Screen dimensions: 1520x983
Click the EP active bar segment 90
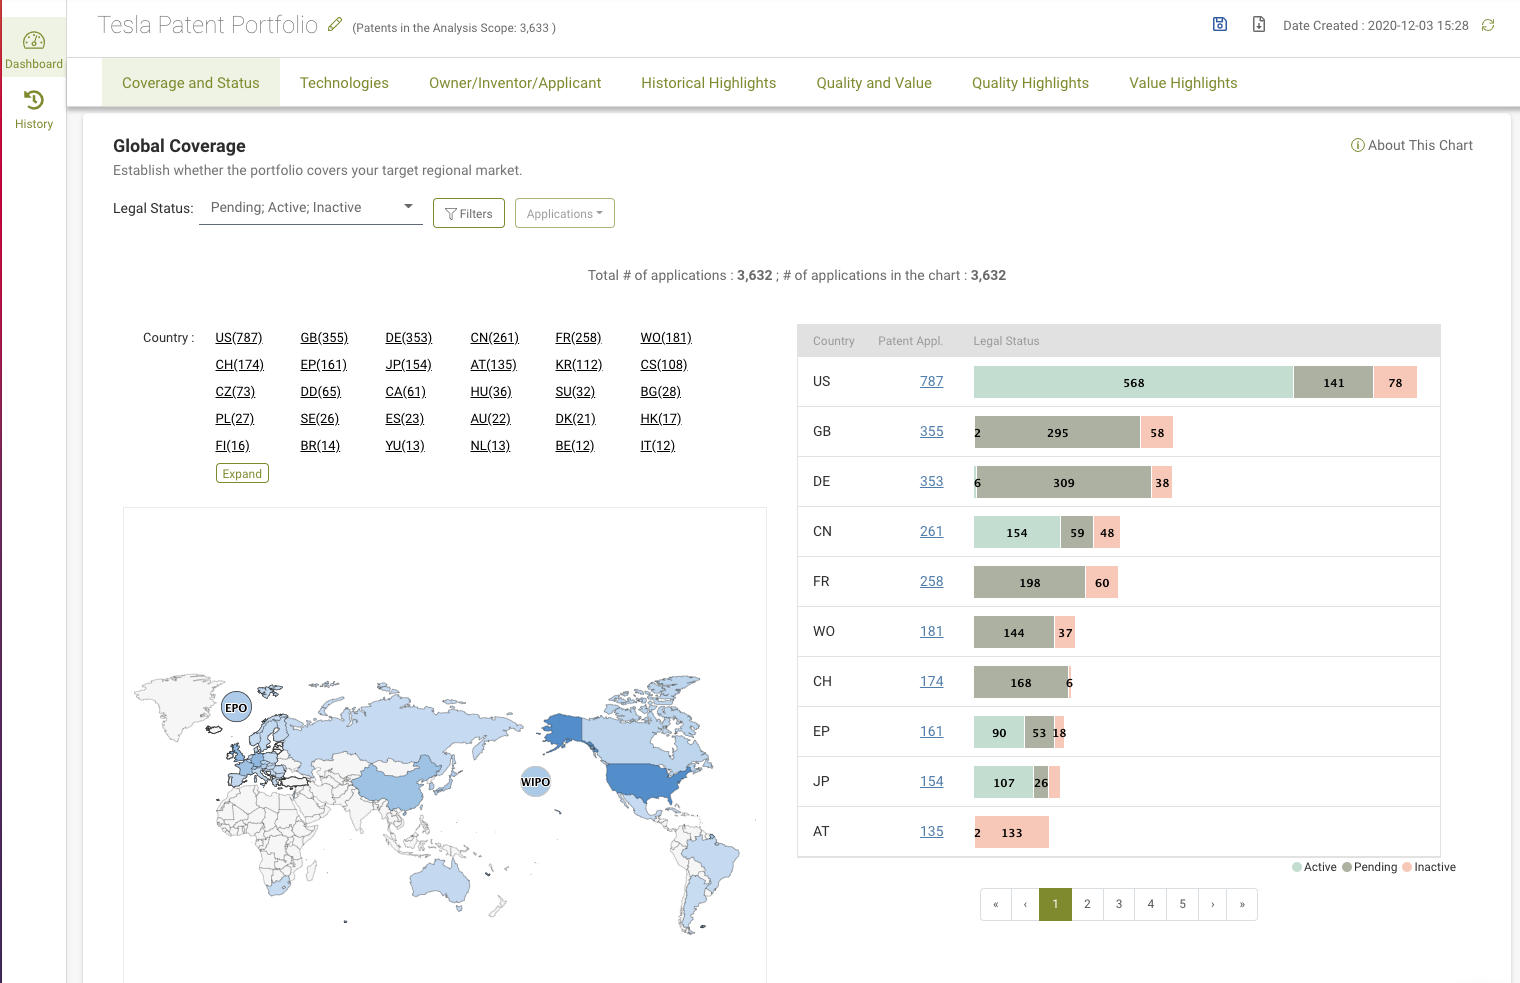999,732
